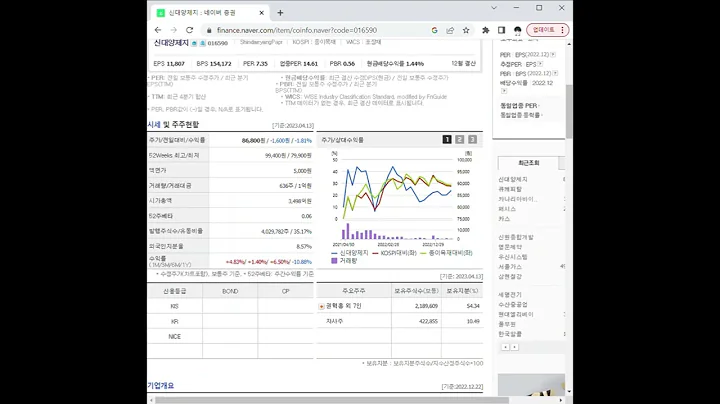Expand the 권혁홍 외 7인 shareholder row
The image size is (720, 404).
click(x=321, y=306)
